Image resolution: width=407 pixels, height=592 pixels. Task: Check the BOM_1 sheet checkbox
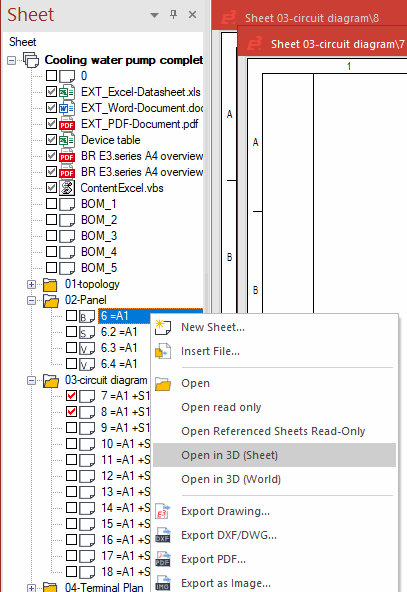point(52,204)
